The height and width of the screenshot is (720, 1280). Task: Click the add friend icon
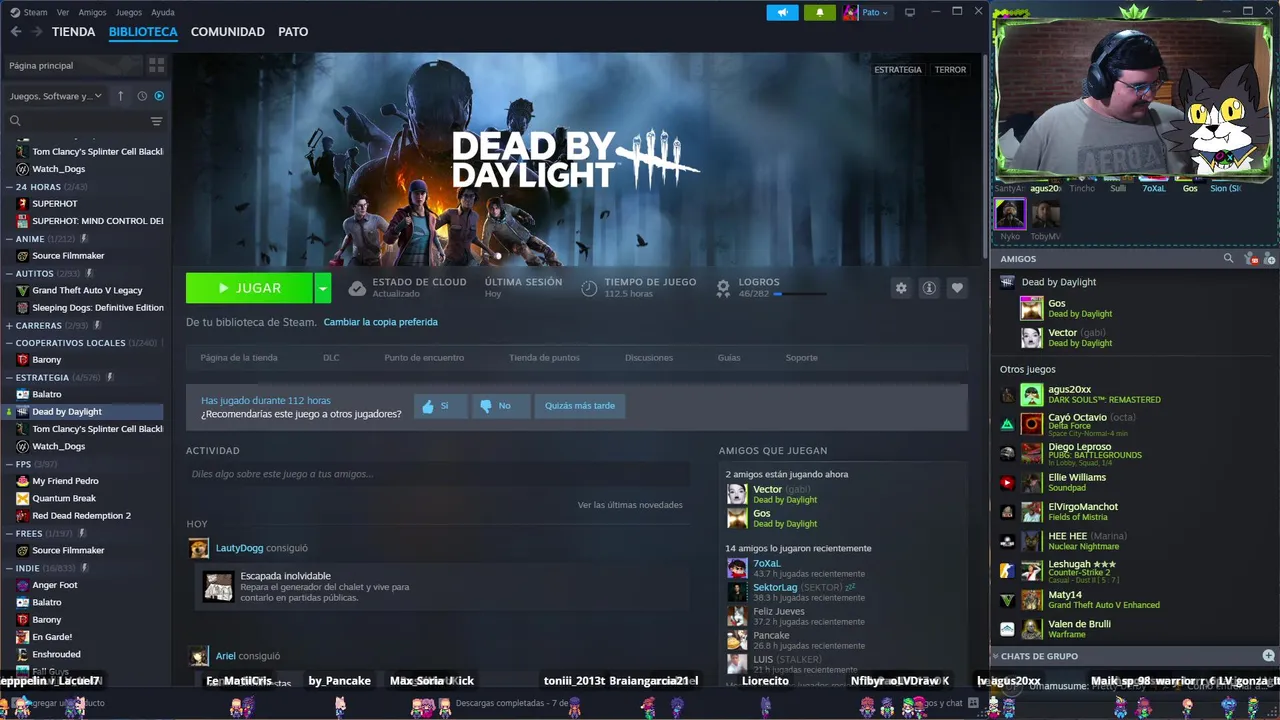(x=1268, y=259)
